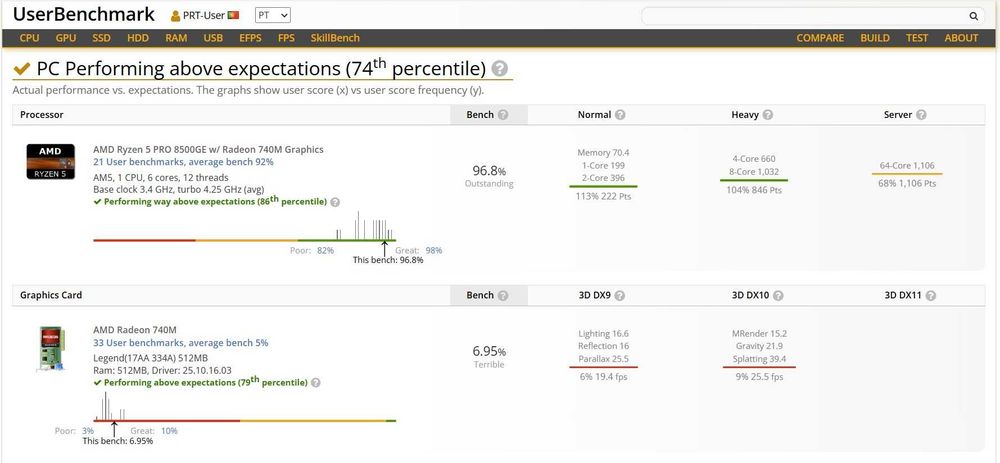Viewport: 1000px width, 463px height.
Task: Click help icon beside Processor Bench header
Action: [503, 115]
